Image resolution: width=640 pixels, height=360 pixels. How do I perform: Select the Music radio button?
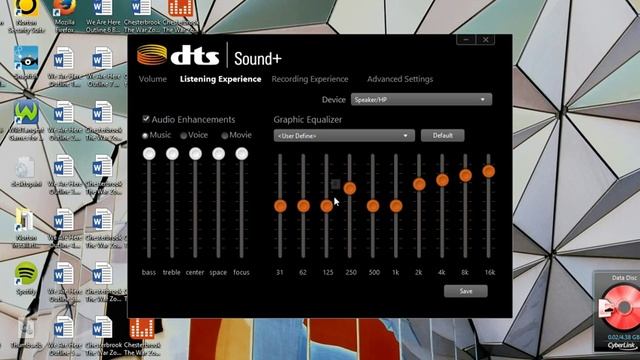(x=145, y=136)
